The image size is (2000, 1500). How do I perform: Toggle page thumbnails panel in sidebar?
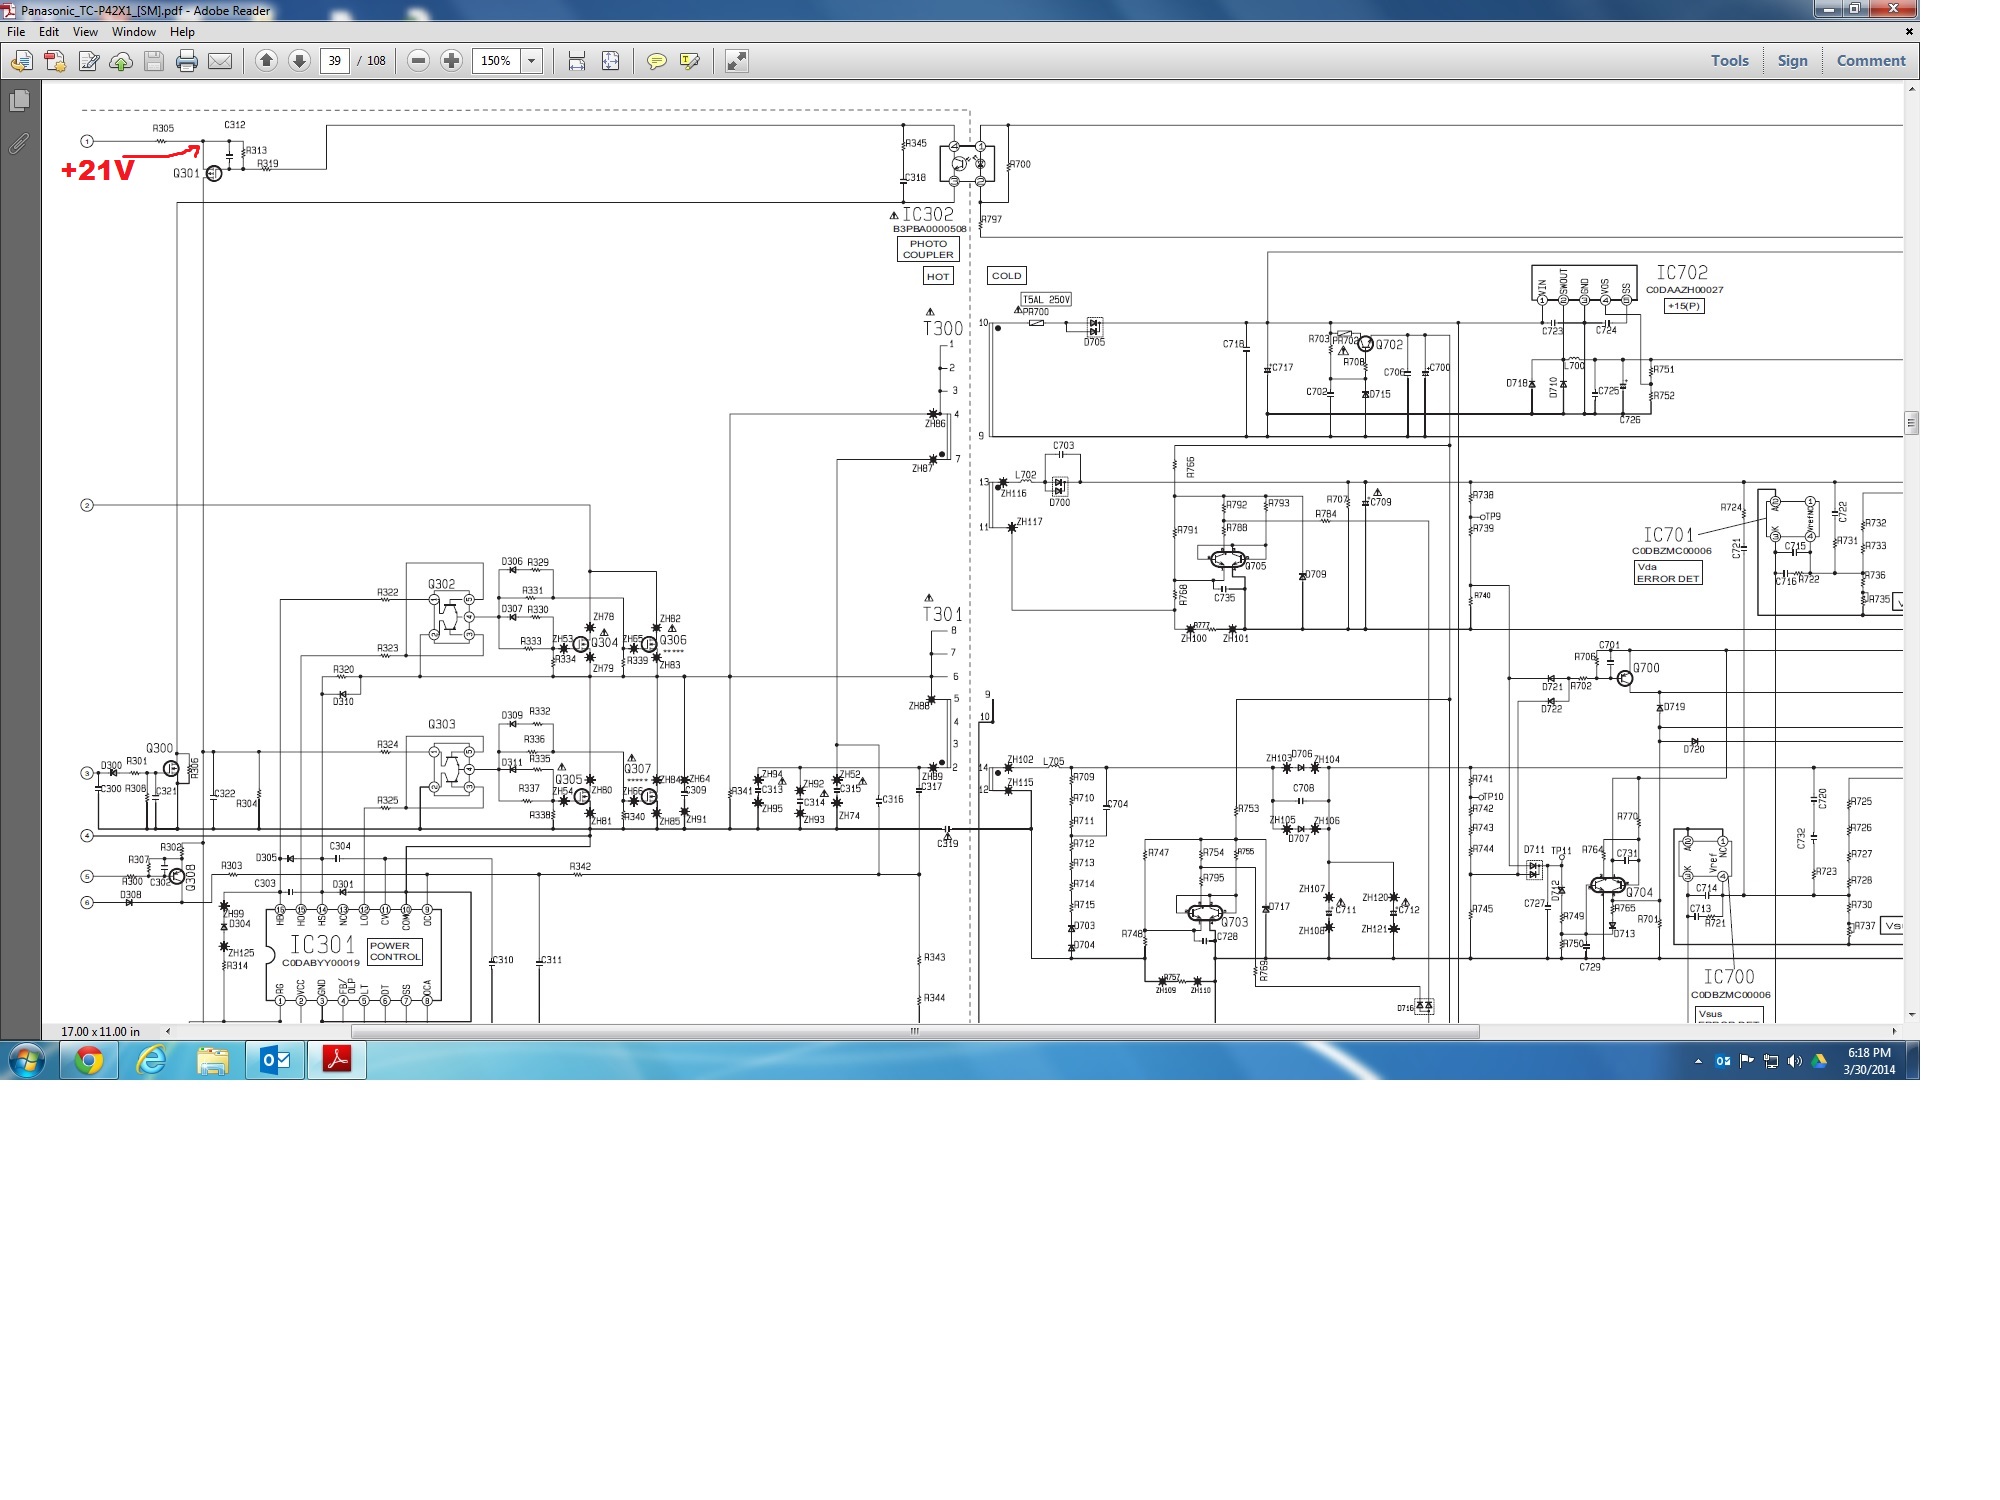tap(19, 100)
